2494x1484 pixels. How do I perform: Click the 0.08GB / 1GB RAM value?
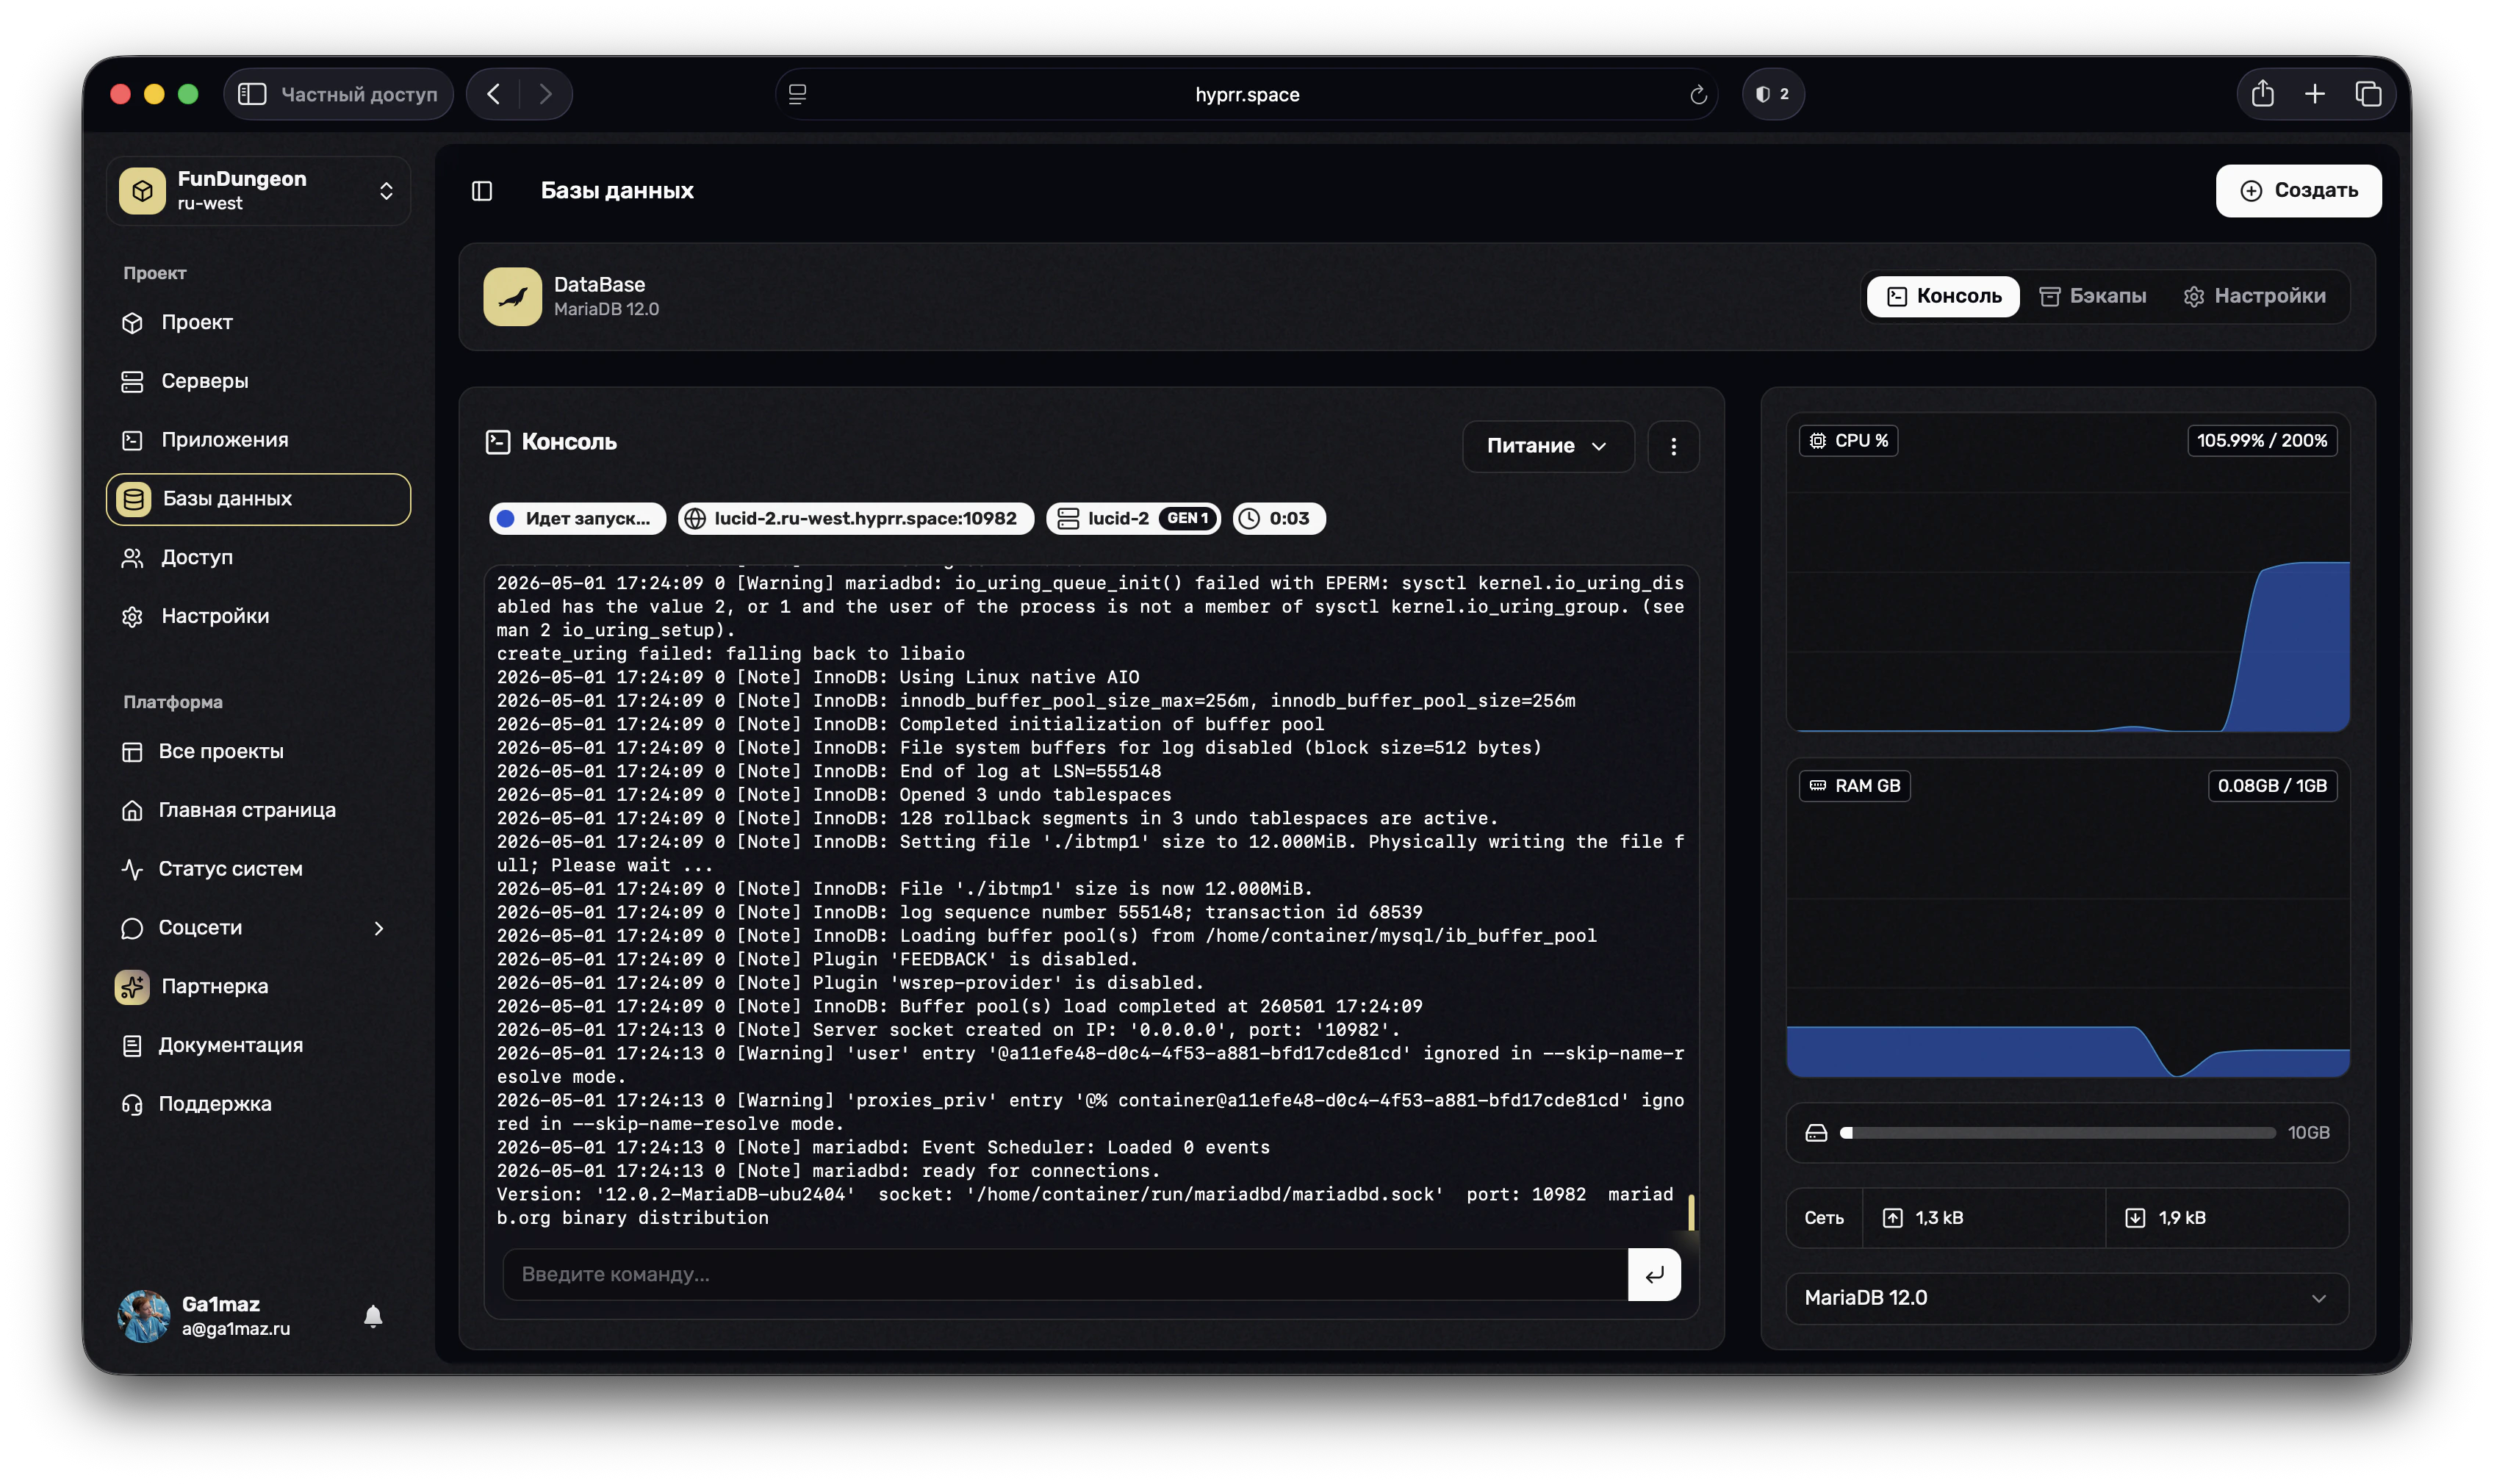click(x=2271, y=786)
